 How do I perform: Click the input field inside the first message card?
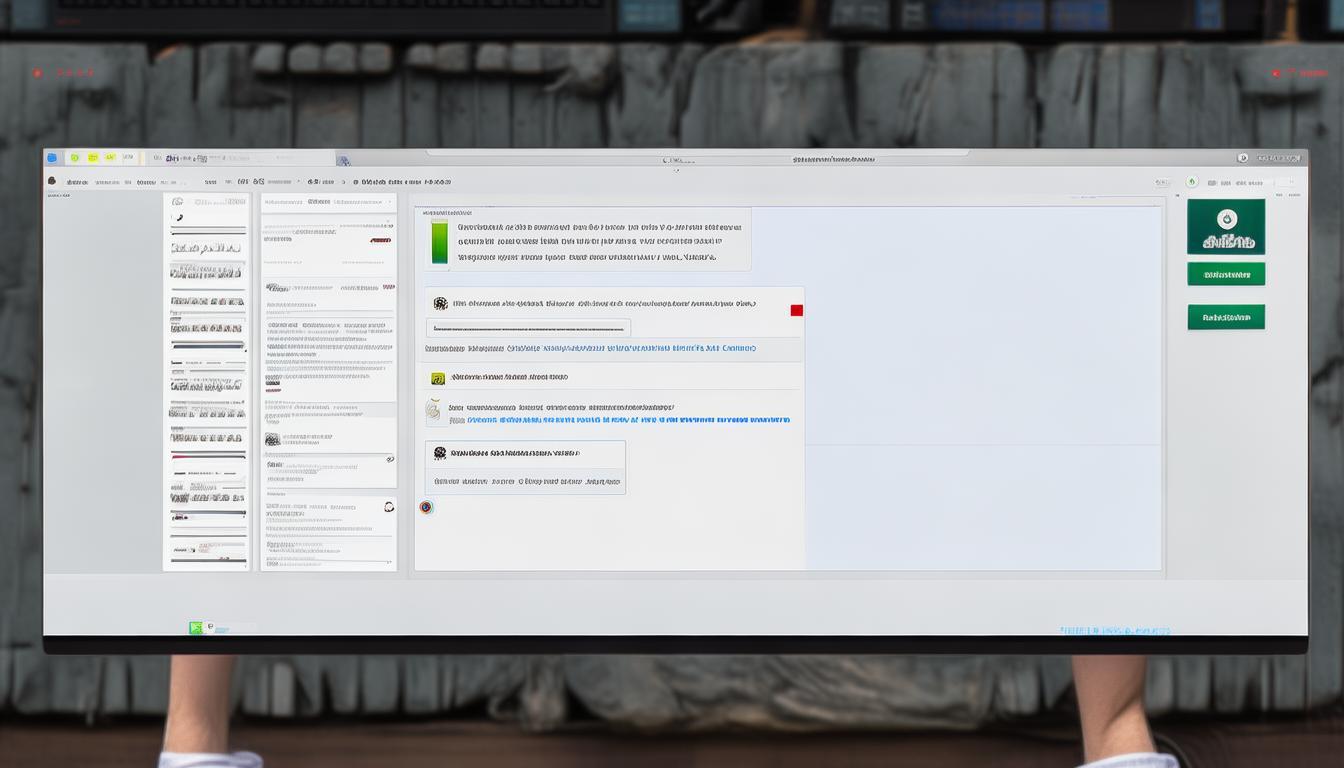(528, 328)
